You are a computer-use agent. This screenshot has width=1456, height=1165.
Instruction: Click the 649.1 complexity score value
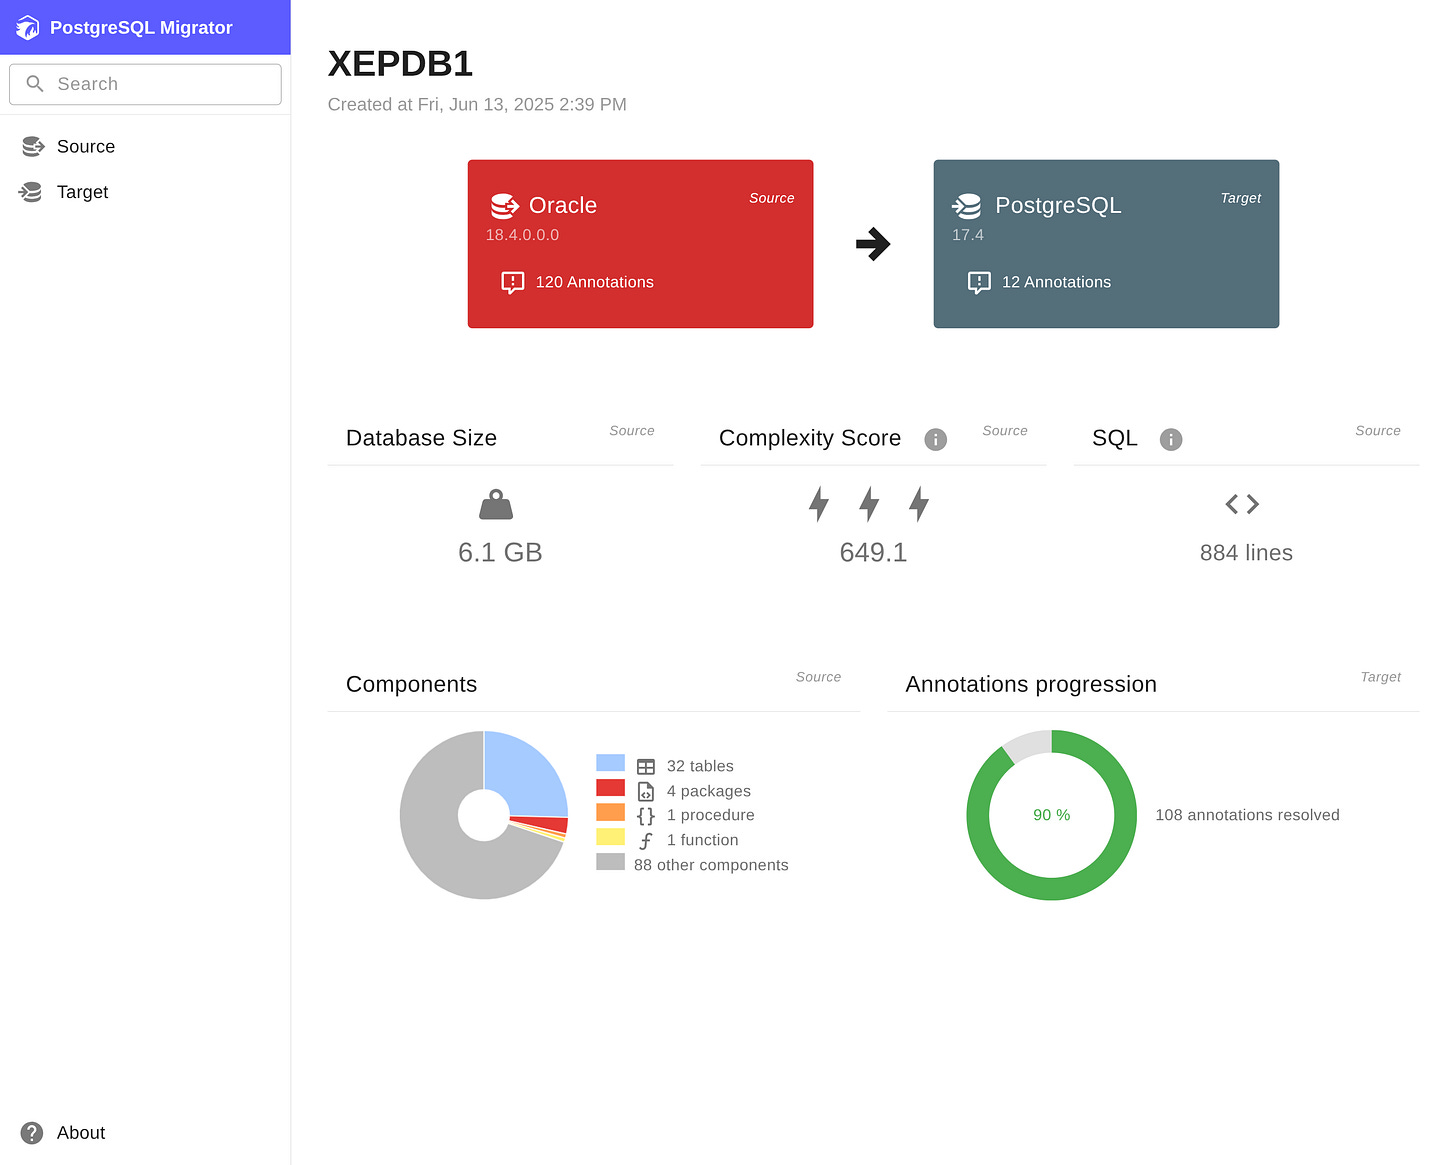tap(873, 553)
